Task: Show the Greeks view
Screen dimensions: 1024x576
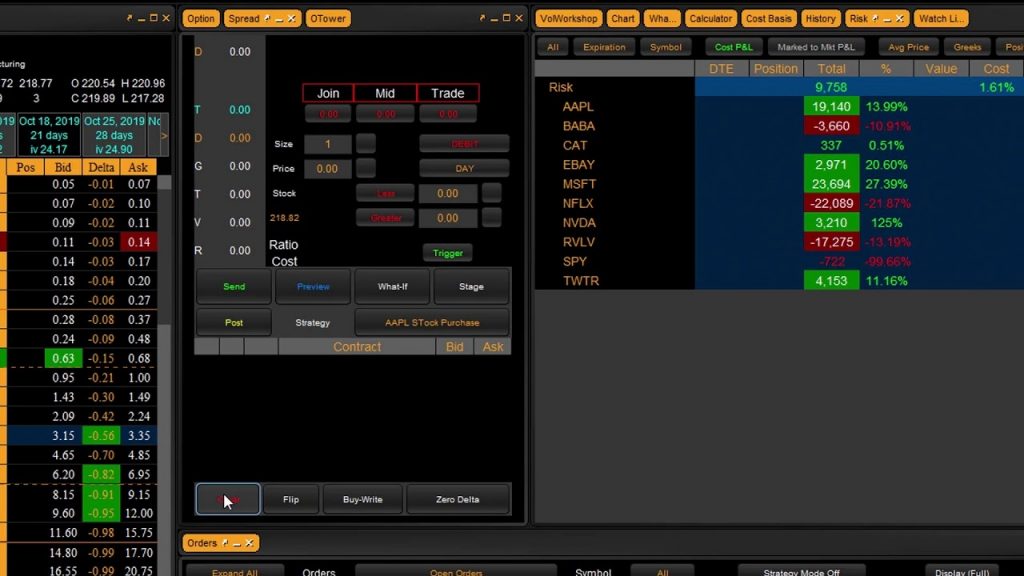Action: click(967, 47)
